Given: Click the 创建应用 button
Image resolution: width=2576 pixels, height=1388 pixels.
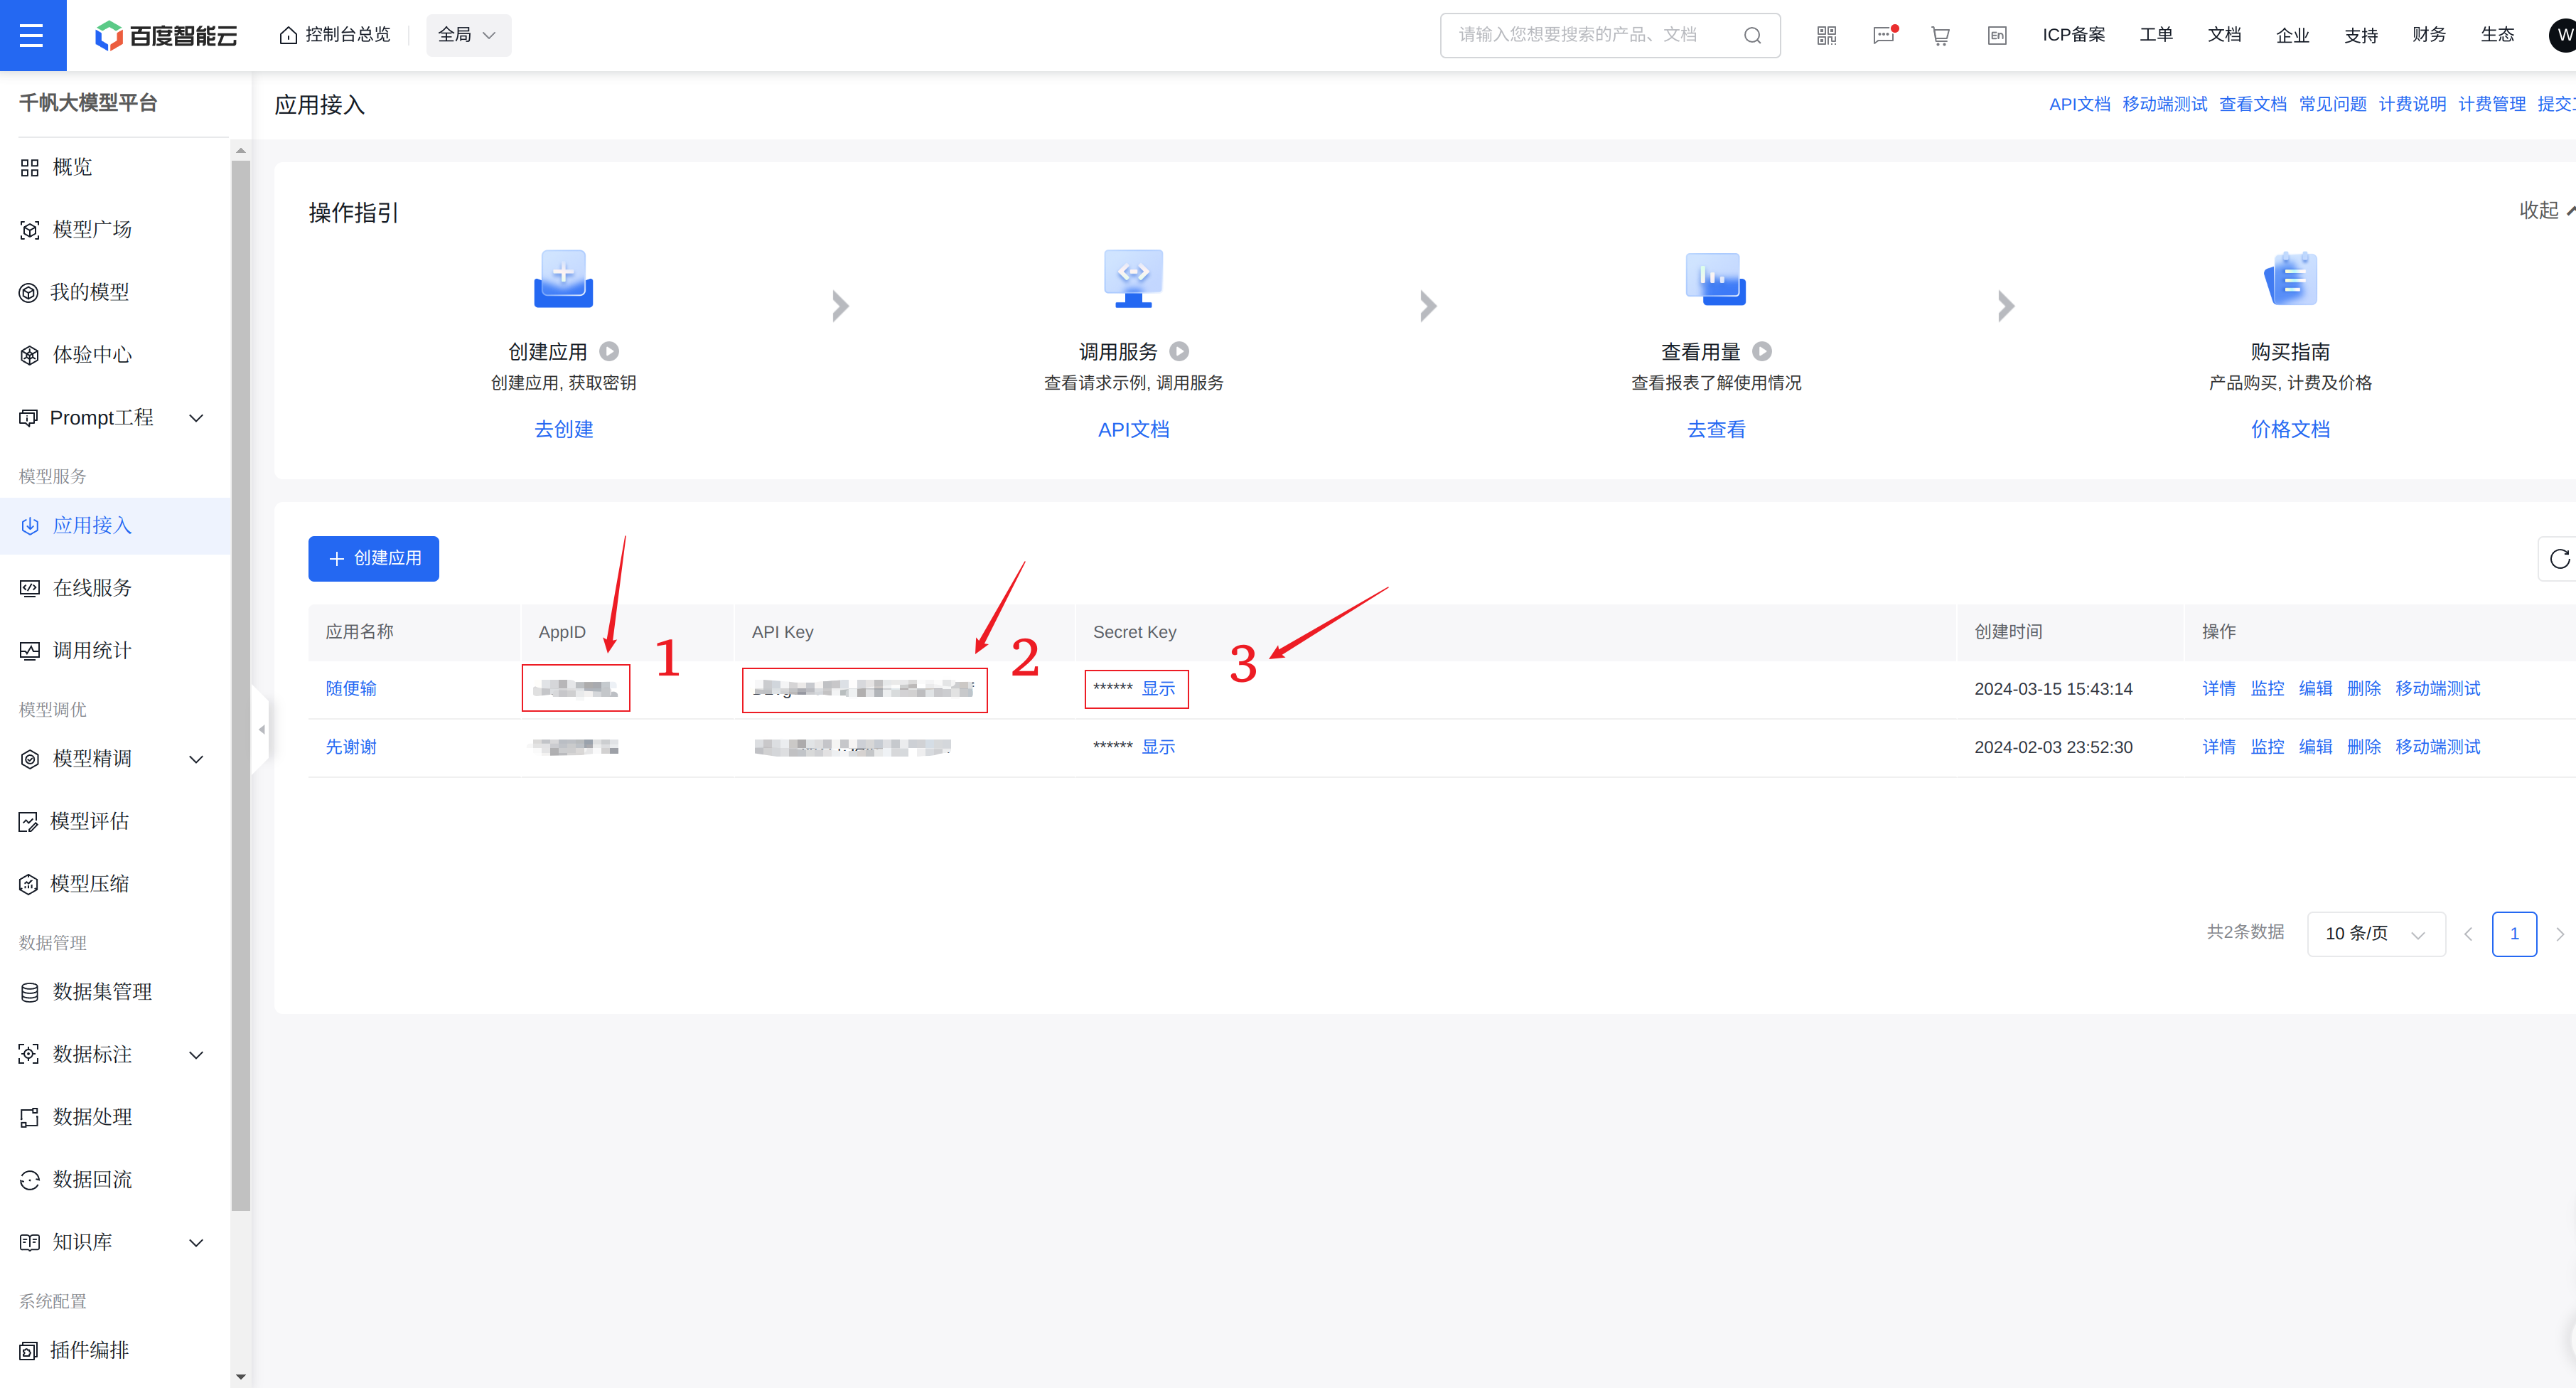Looking at the screenshot, I should coord(373,558).
